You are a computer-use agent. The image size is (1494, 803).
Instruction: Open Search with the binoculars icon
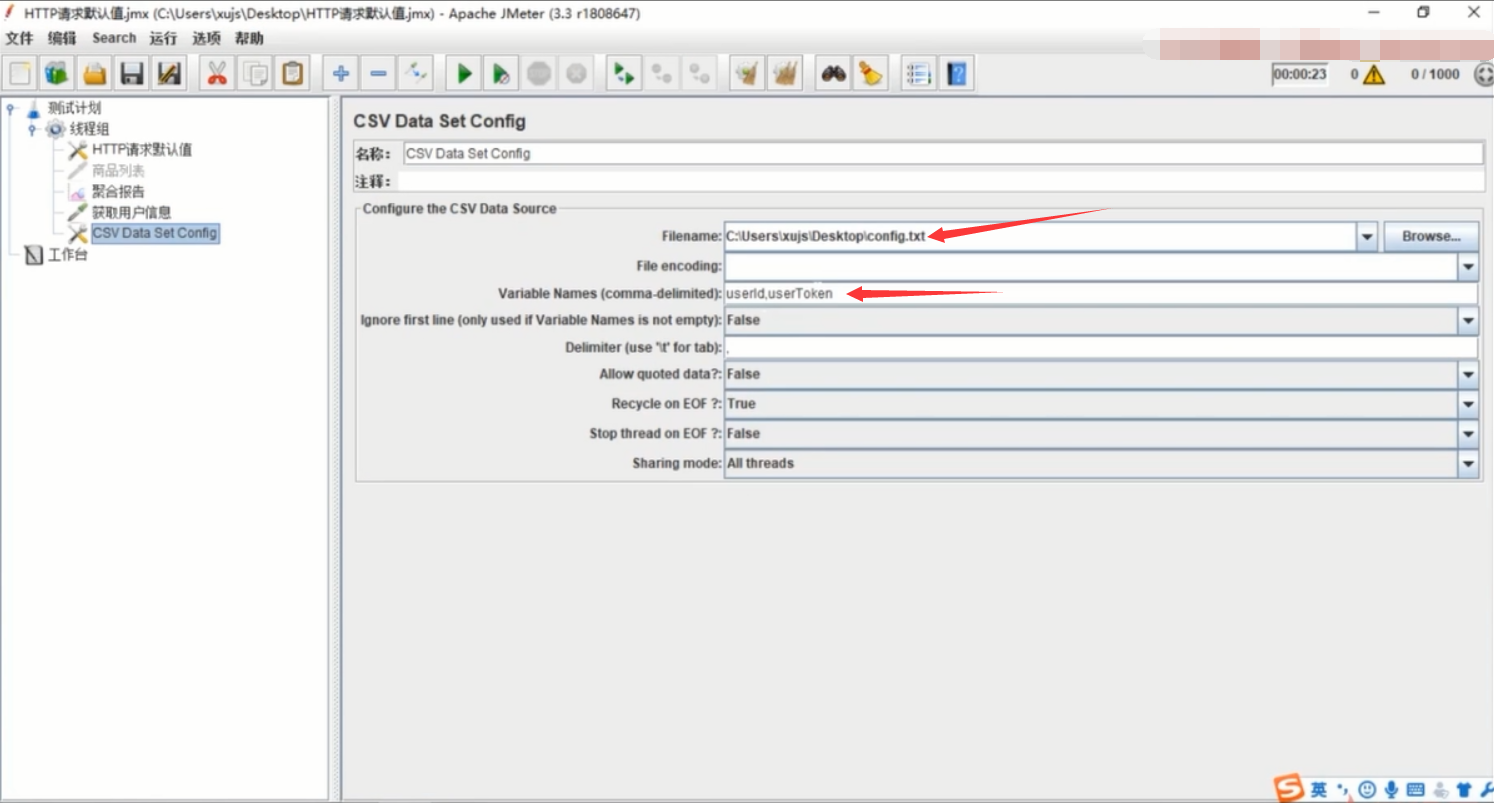tap(833, 73)
